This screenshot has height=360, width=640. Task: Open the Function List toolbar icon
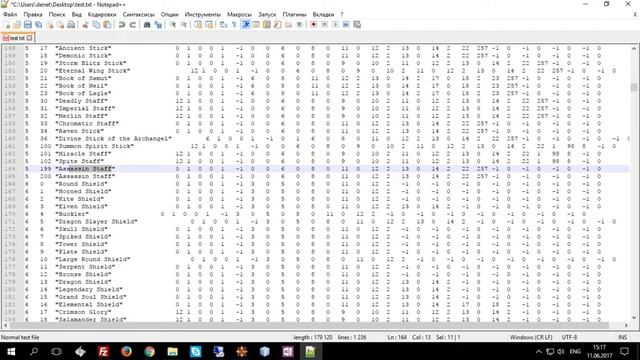click(278, 25)
